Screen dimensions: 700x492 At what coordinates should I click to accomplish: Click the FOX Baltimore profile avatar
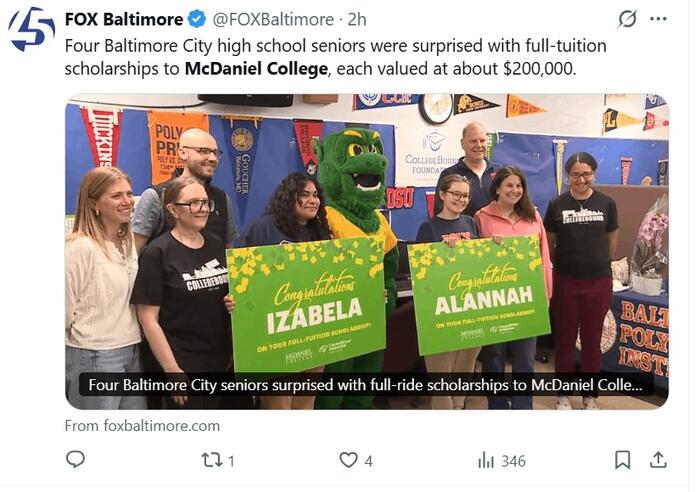click(x=31, y=28)
